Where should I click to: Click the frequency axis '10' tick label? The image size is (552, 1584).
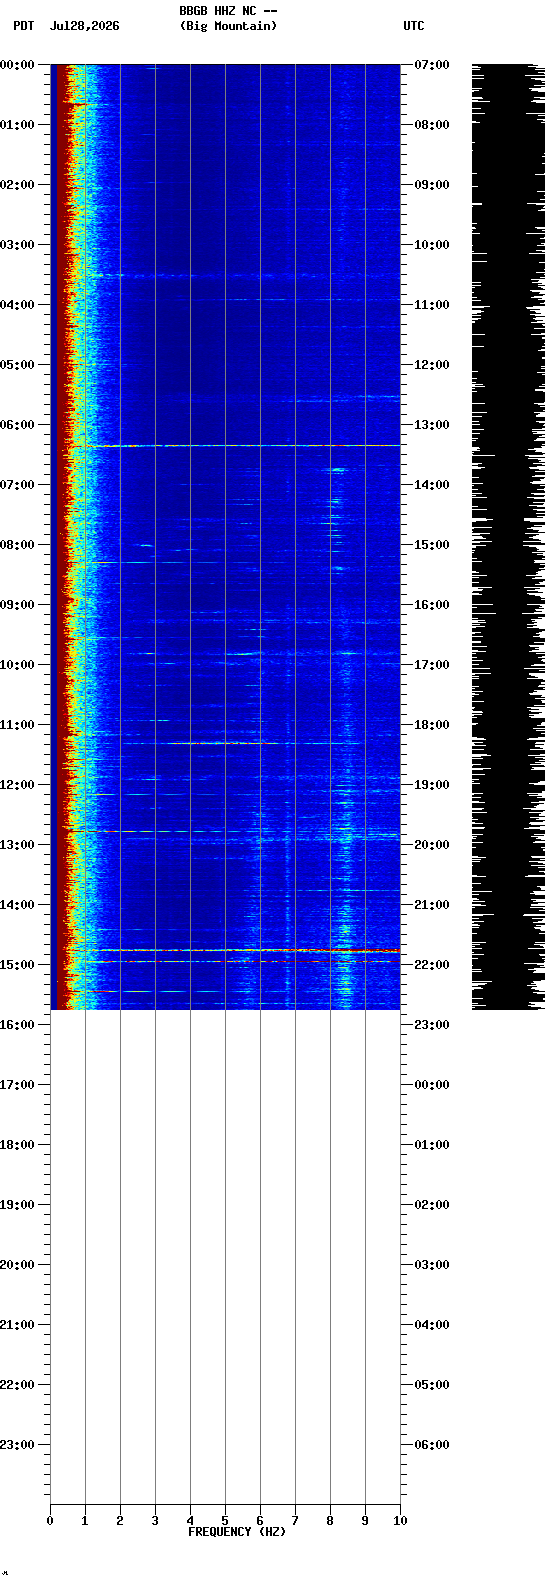click(400, 1521)
